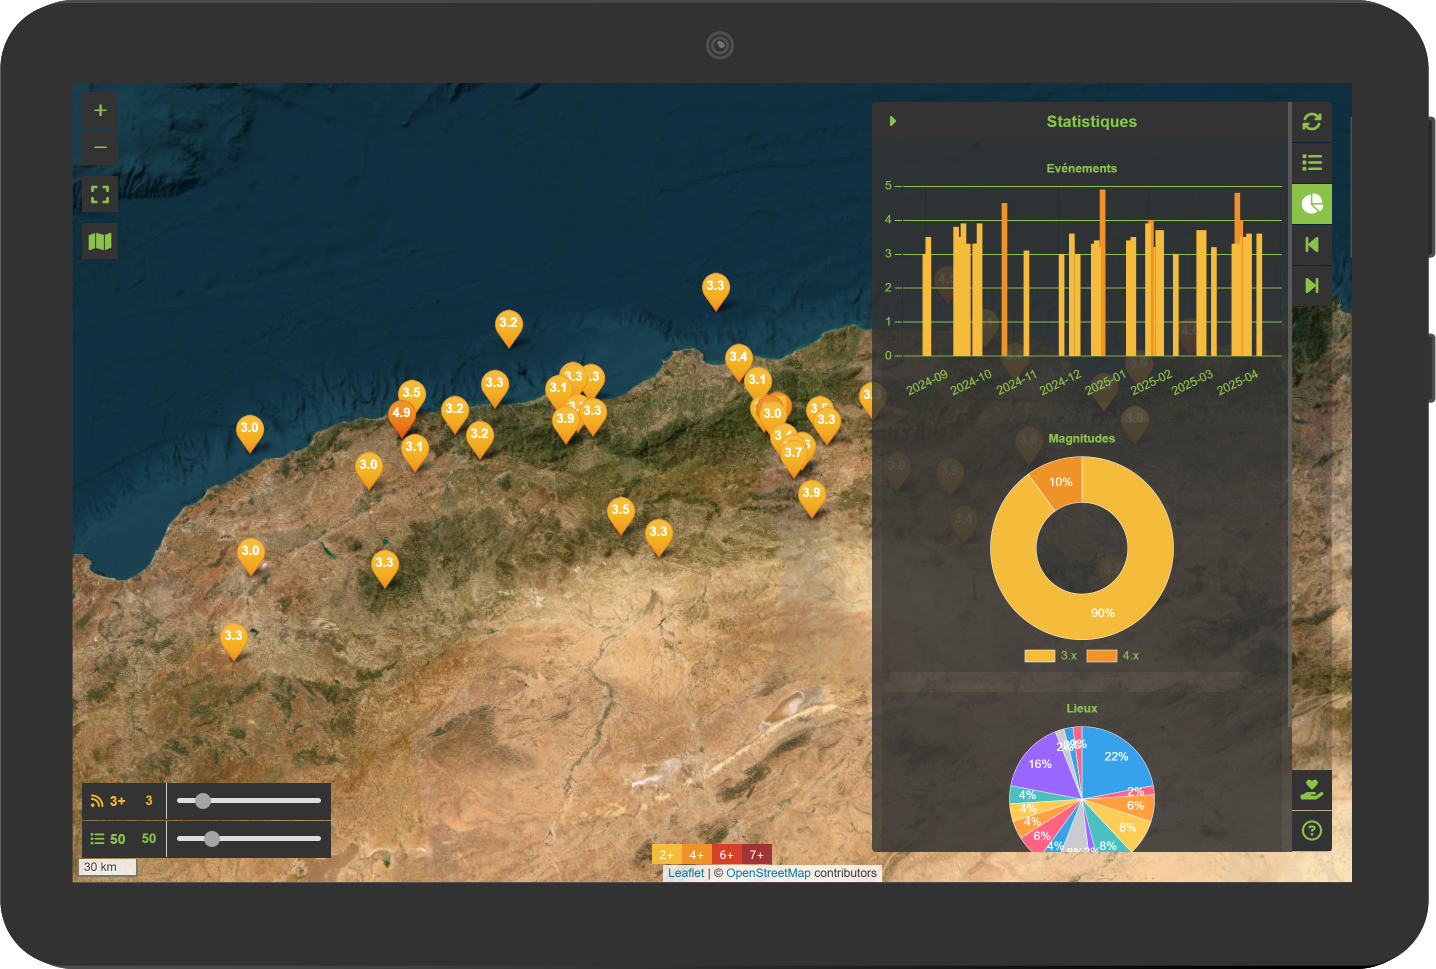The image size is (1436, 969).
Task: Click the event count slider handle
Action: pos(212,839)
